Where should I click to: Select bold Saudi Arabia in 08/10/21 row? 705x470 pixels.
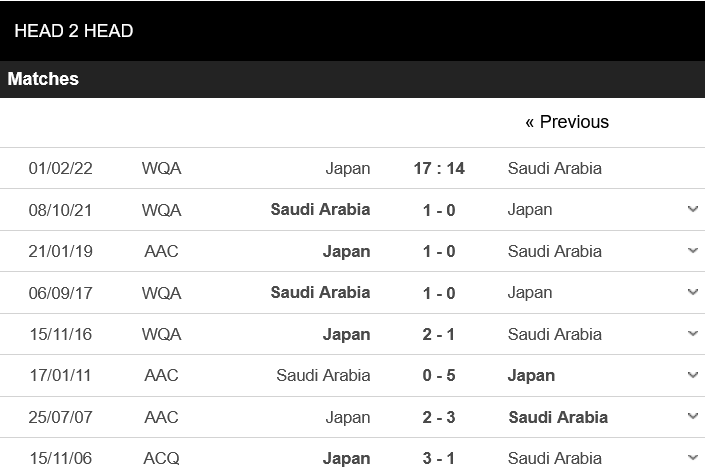[320, 209]
